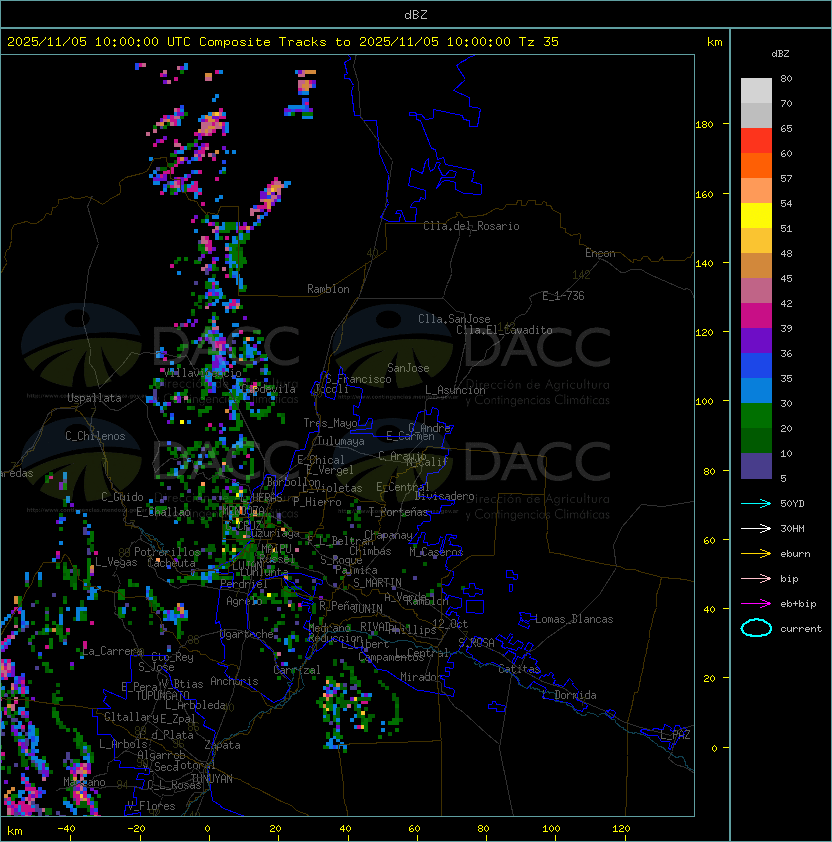
Task: Click the '120' tick on horizontal axis
Action: [620, 829]
